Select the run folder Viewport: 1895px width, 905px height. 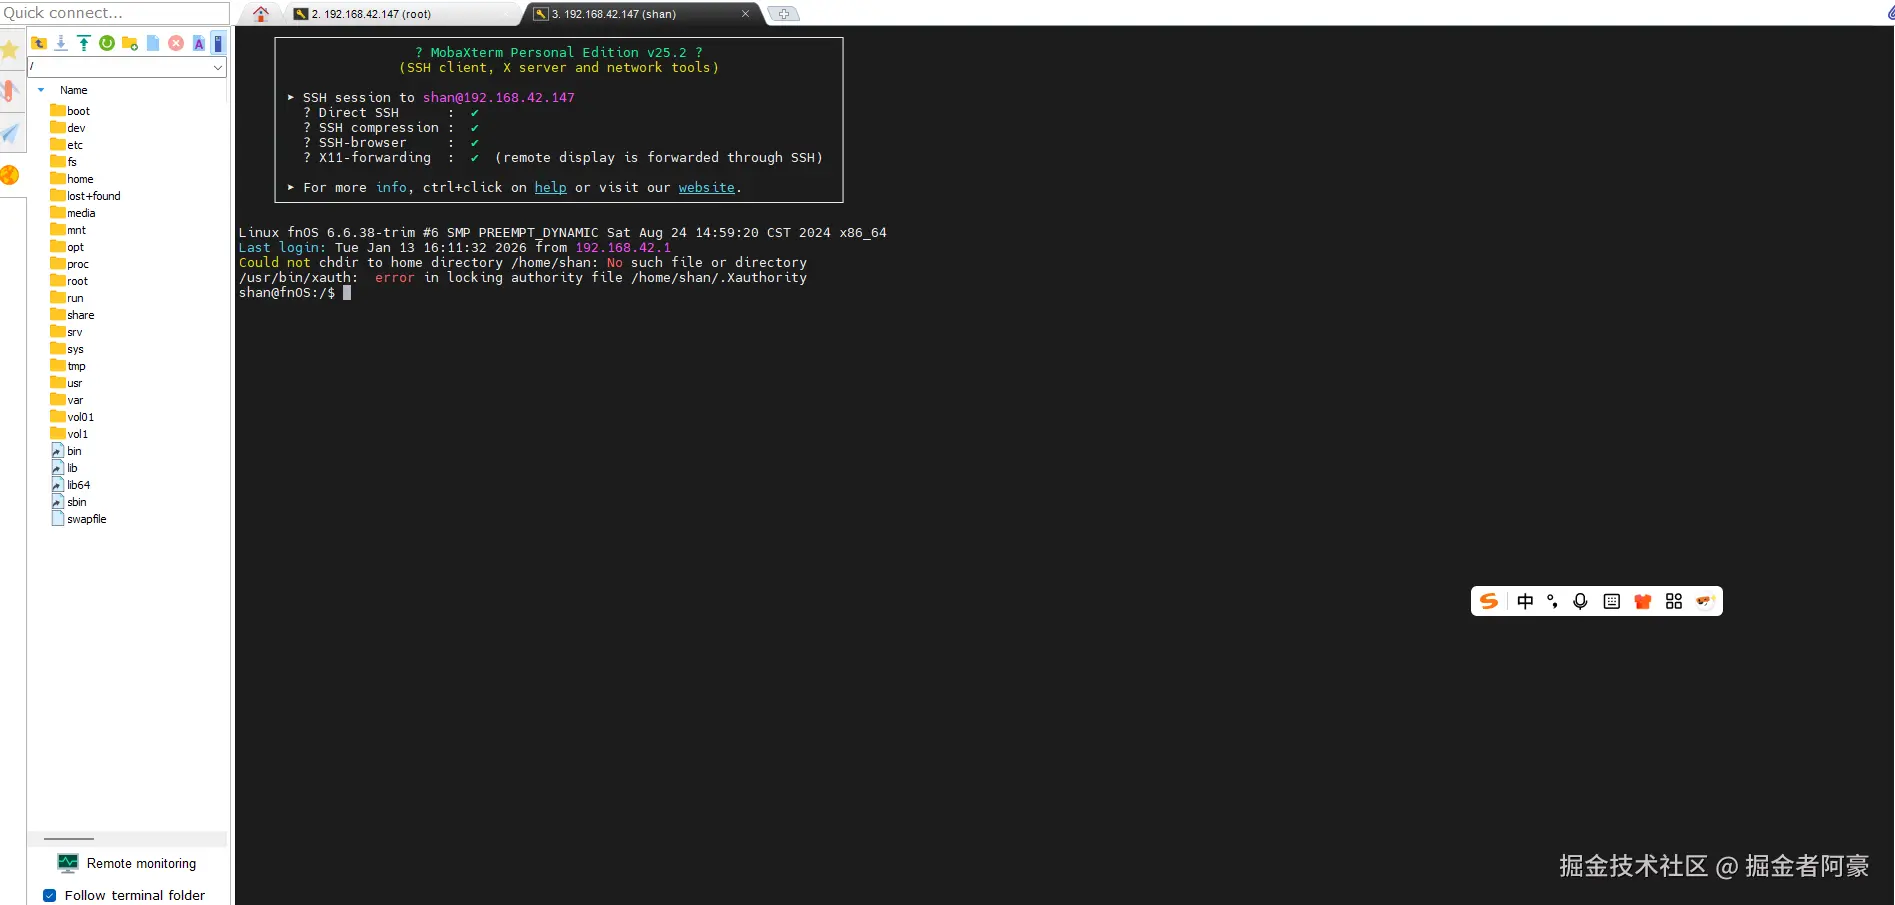pyautogui.click(x=67, y=298)
